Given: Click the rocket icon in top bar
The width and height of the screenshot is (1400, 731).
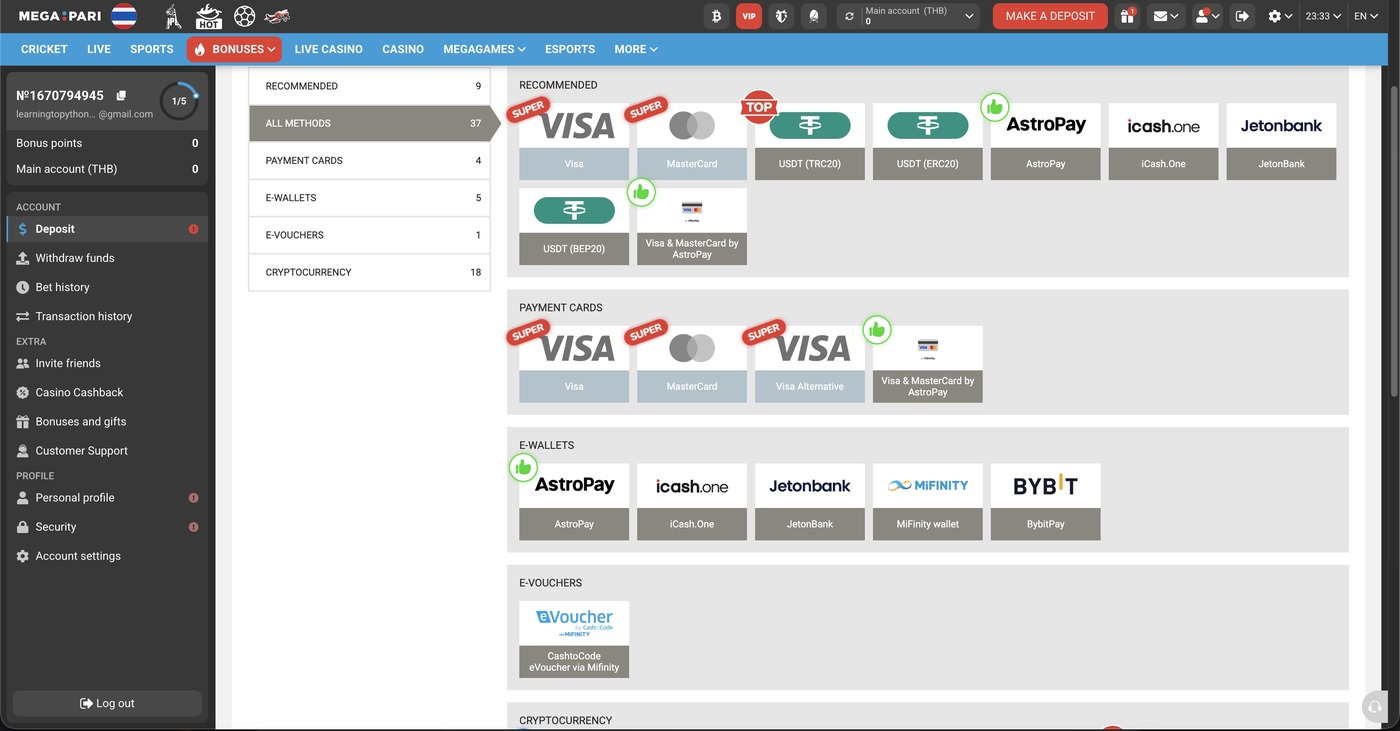Looking at the screenshot, I should click(x=814, y=16).
